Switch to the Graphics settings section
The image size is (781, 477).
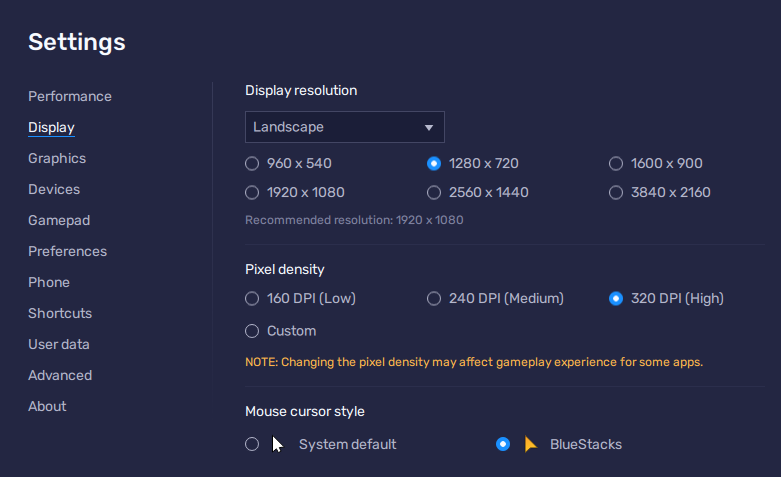tap(57, 158)
